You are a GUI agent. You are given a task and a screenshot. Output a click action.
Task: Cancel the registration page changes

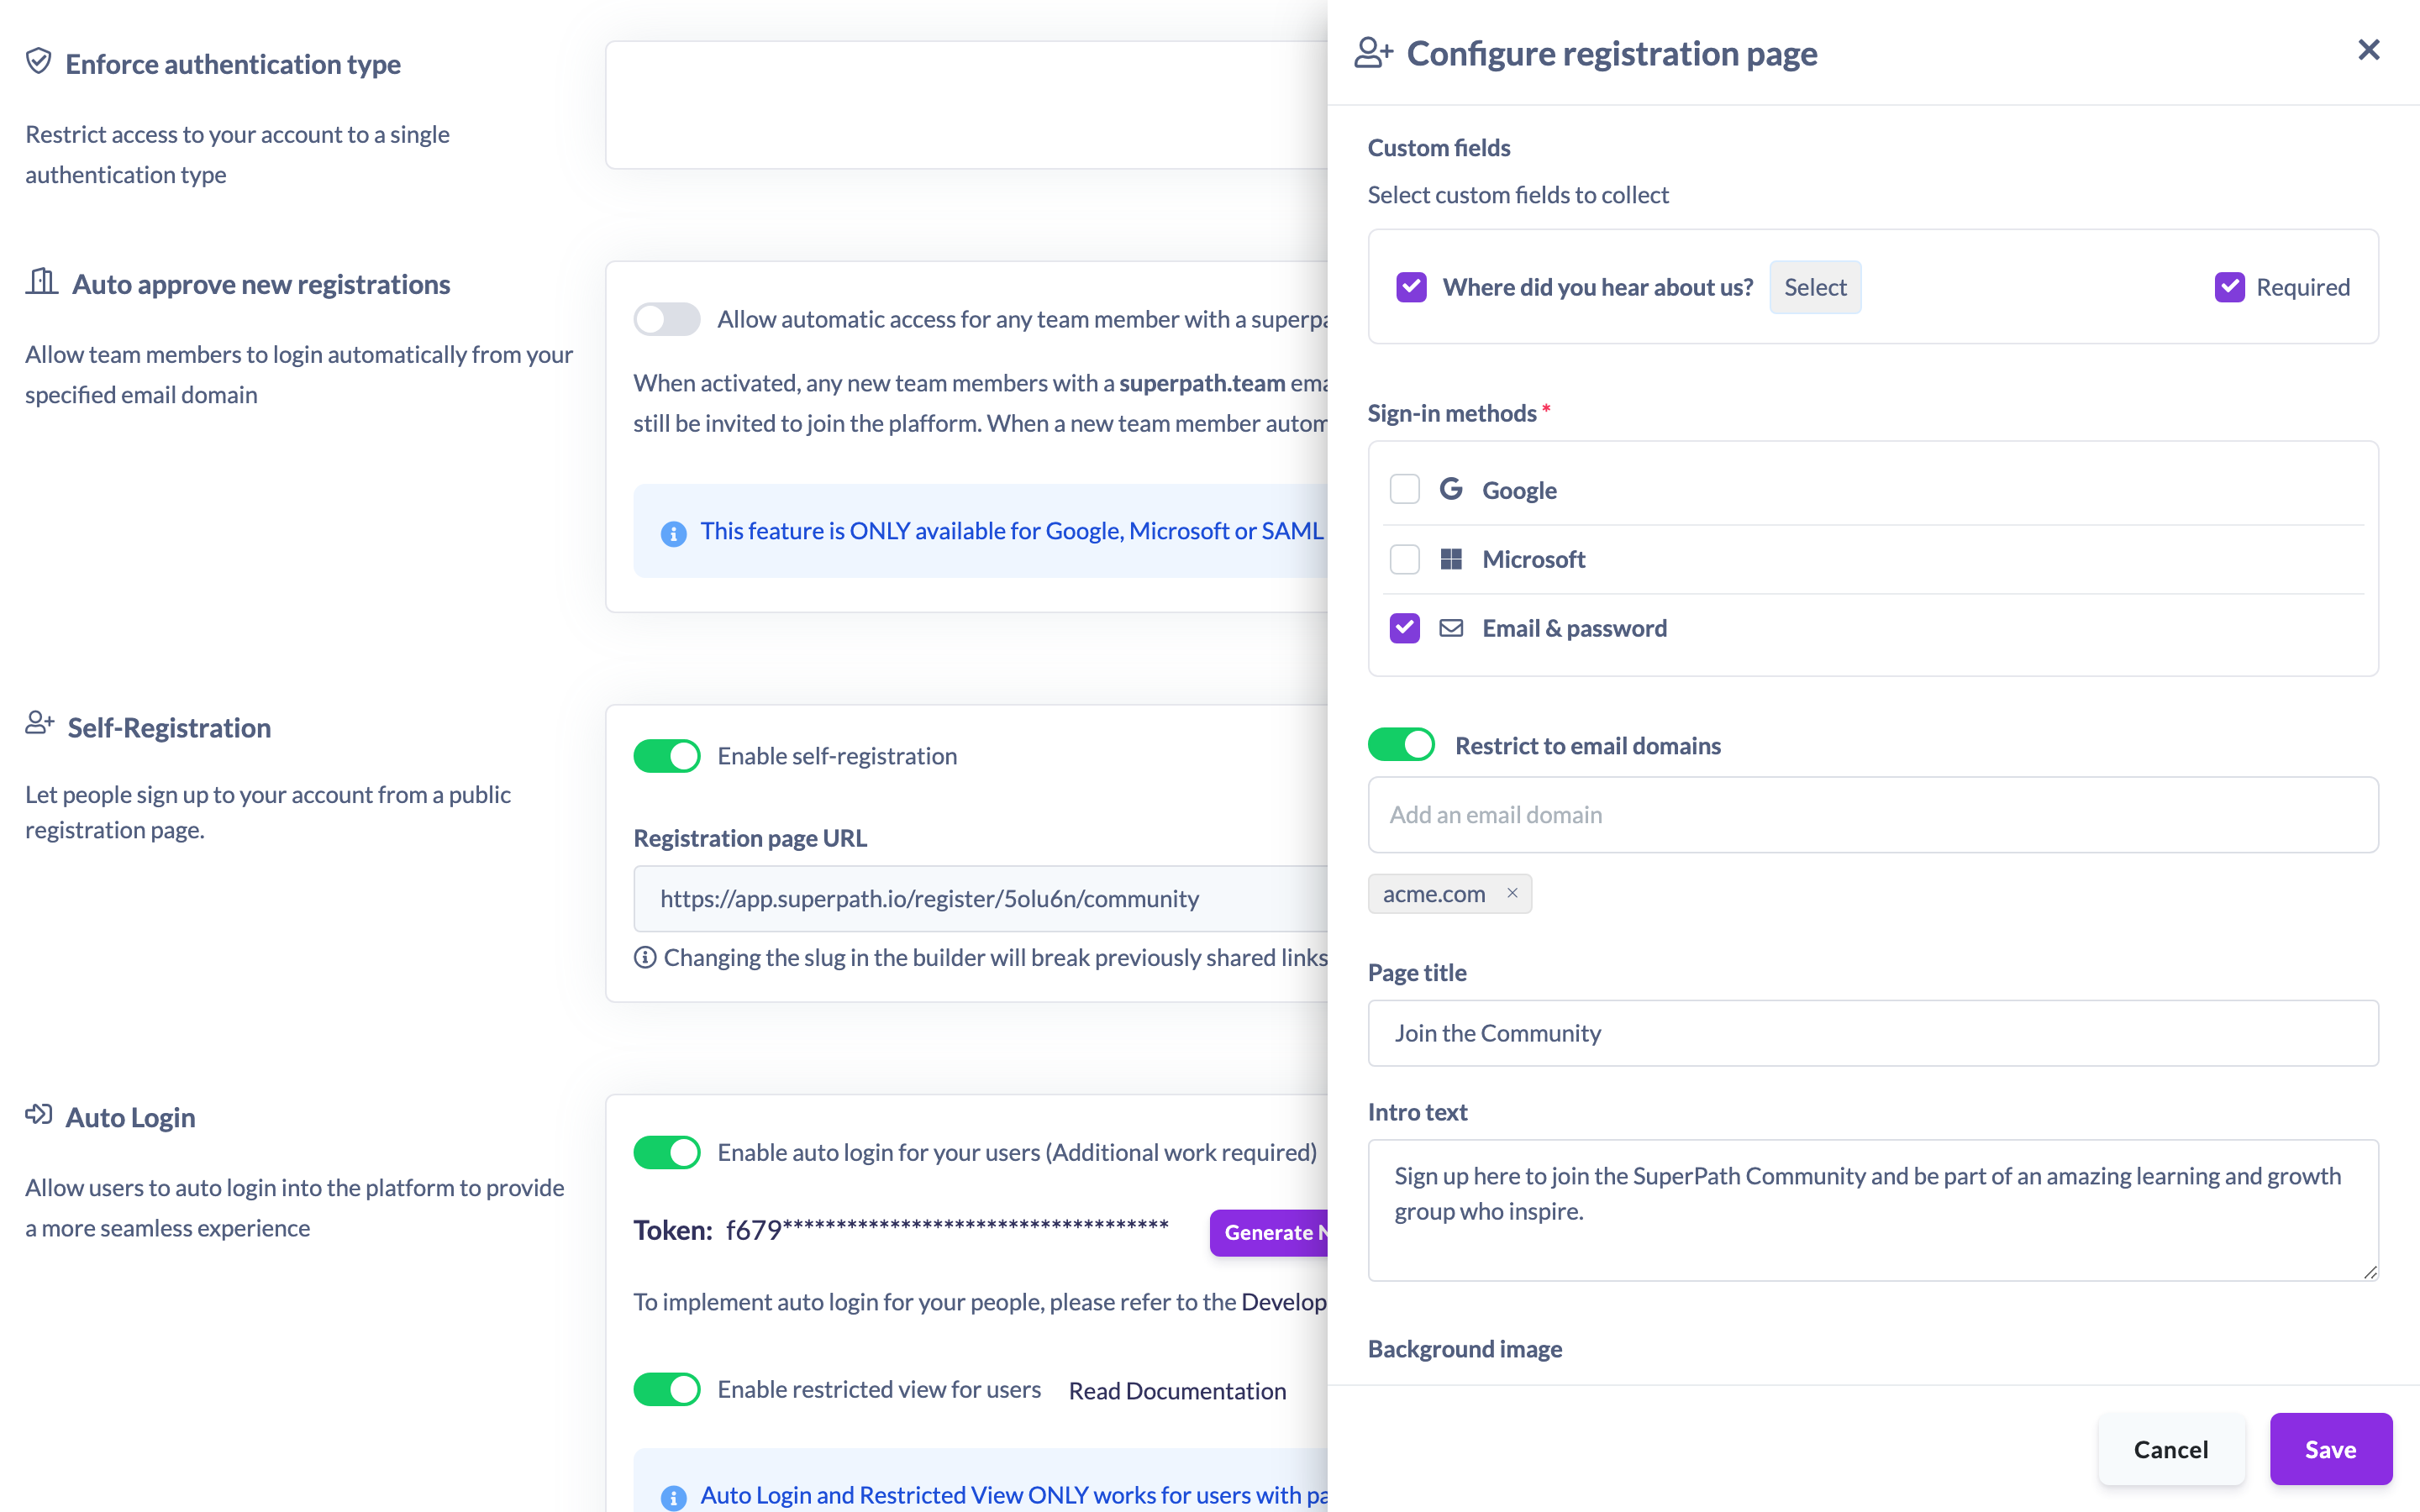(x=2171, y=1449)
